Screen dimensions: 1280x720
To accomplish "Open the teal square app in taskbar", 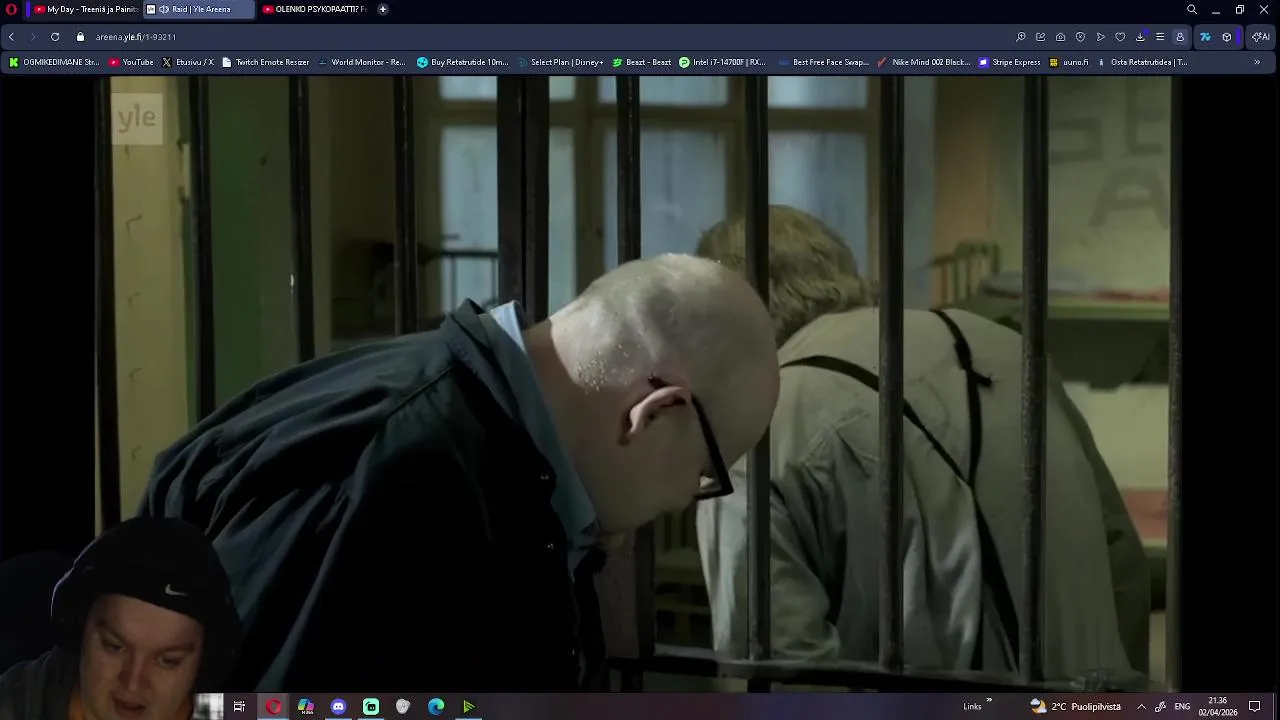I will point(371,707).
